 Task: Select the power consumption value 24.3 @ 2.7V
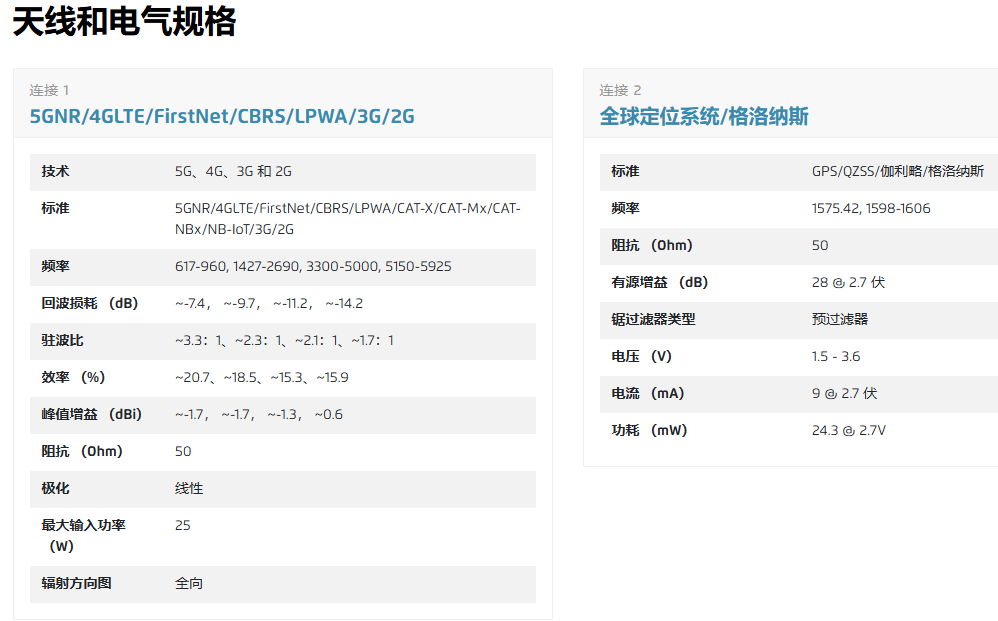(x=848, y=430)
